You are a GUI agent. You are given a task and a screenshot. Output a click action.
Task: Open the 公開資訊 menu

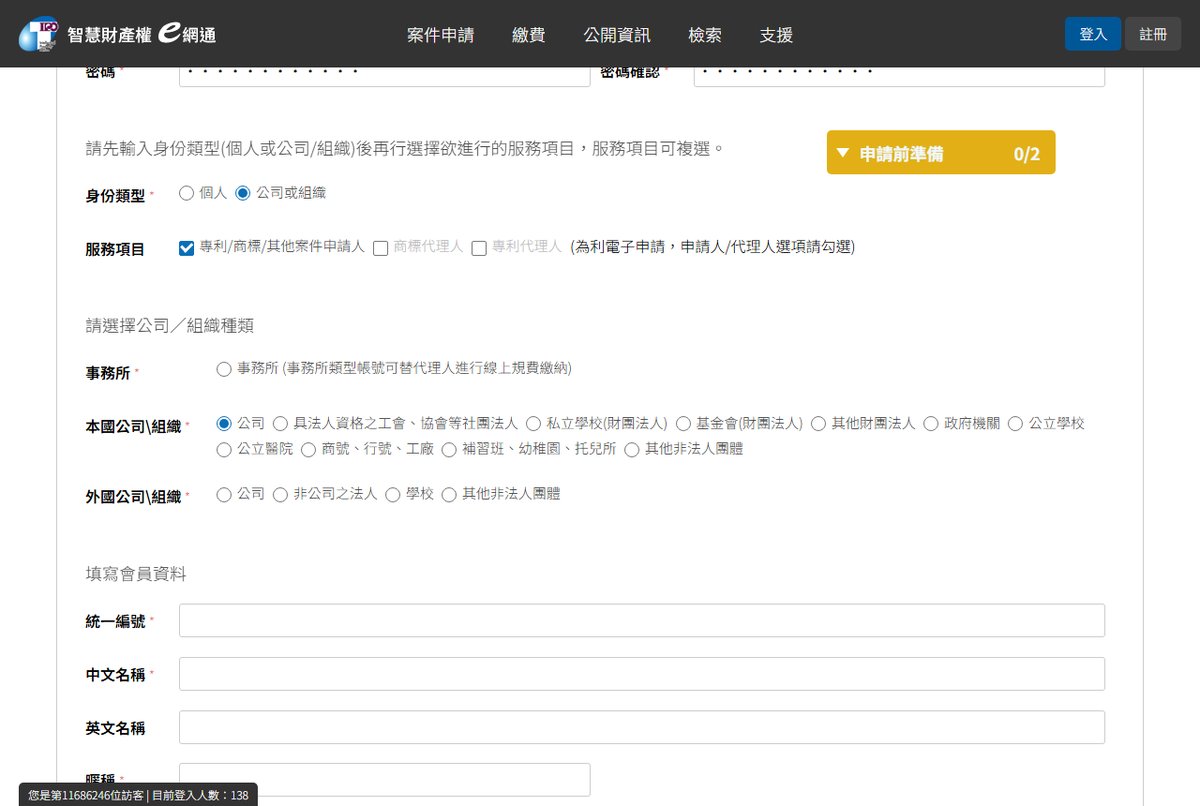(617, 35)
